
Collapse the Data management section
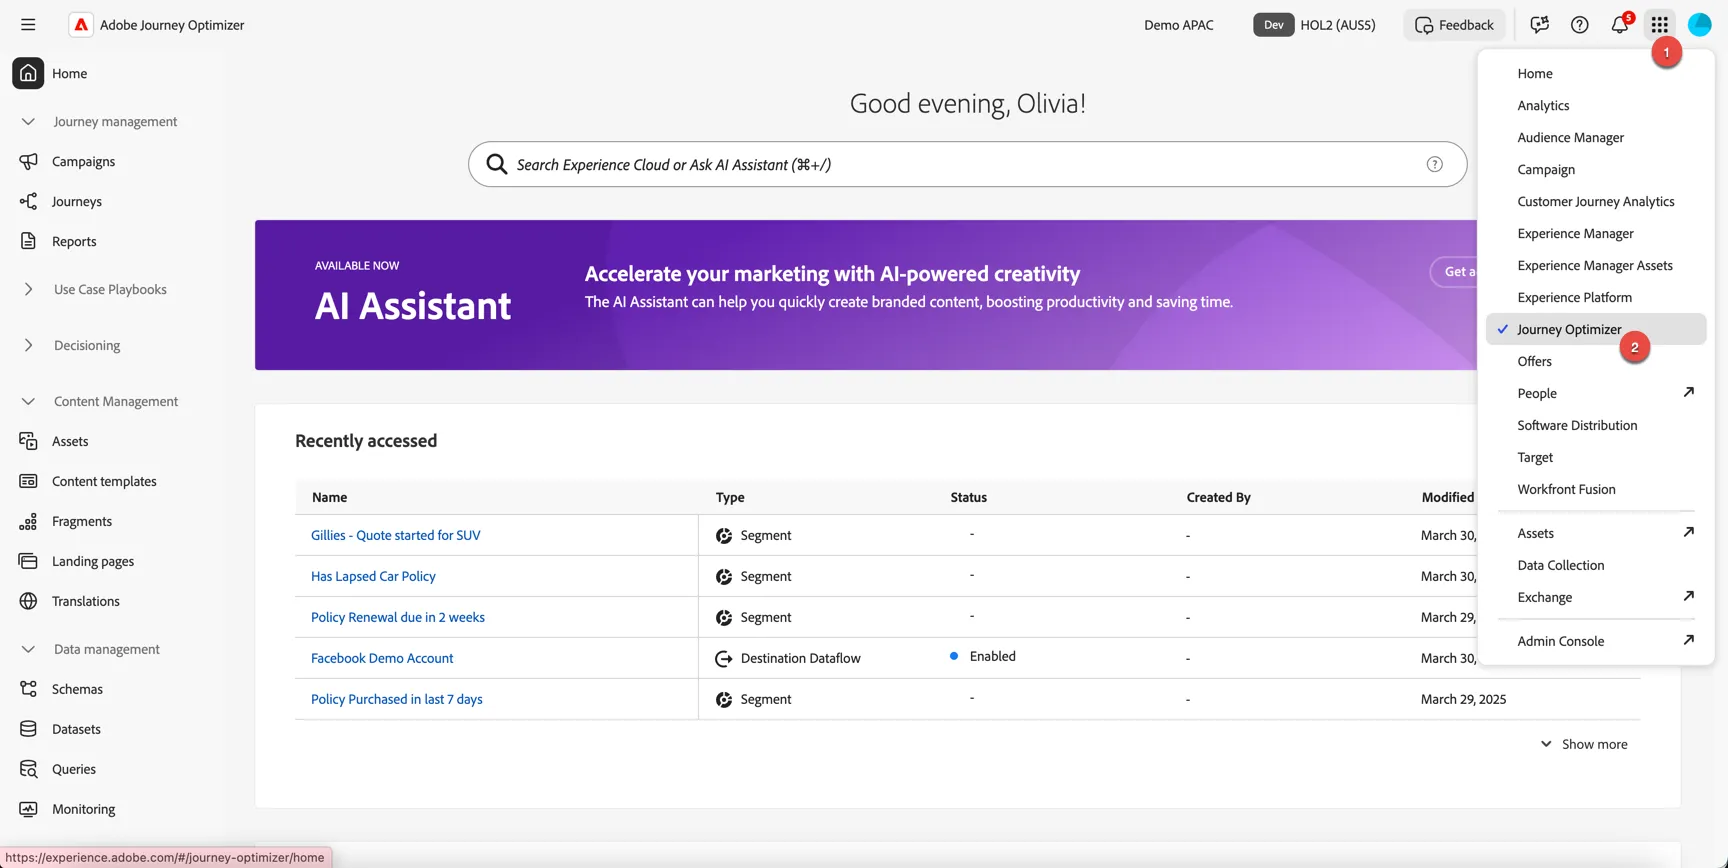pyautogui.click(x=28, y=649)
